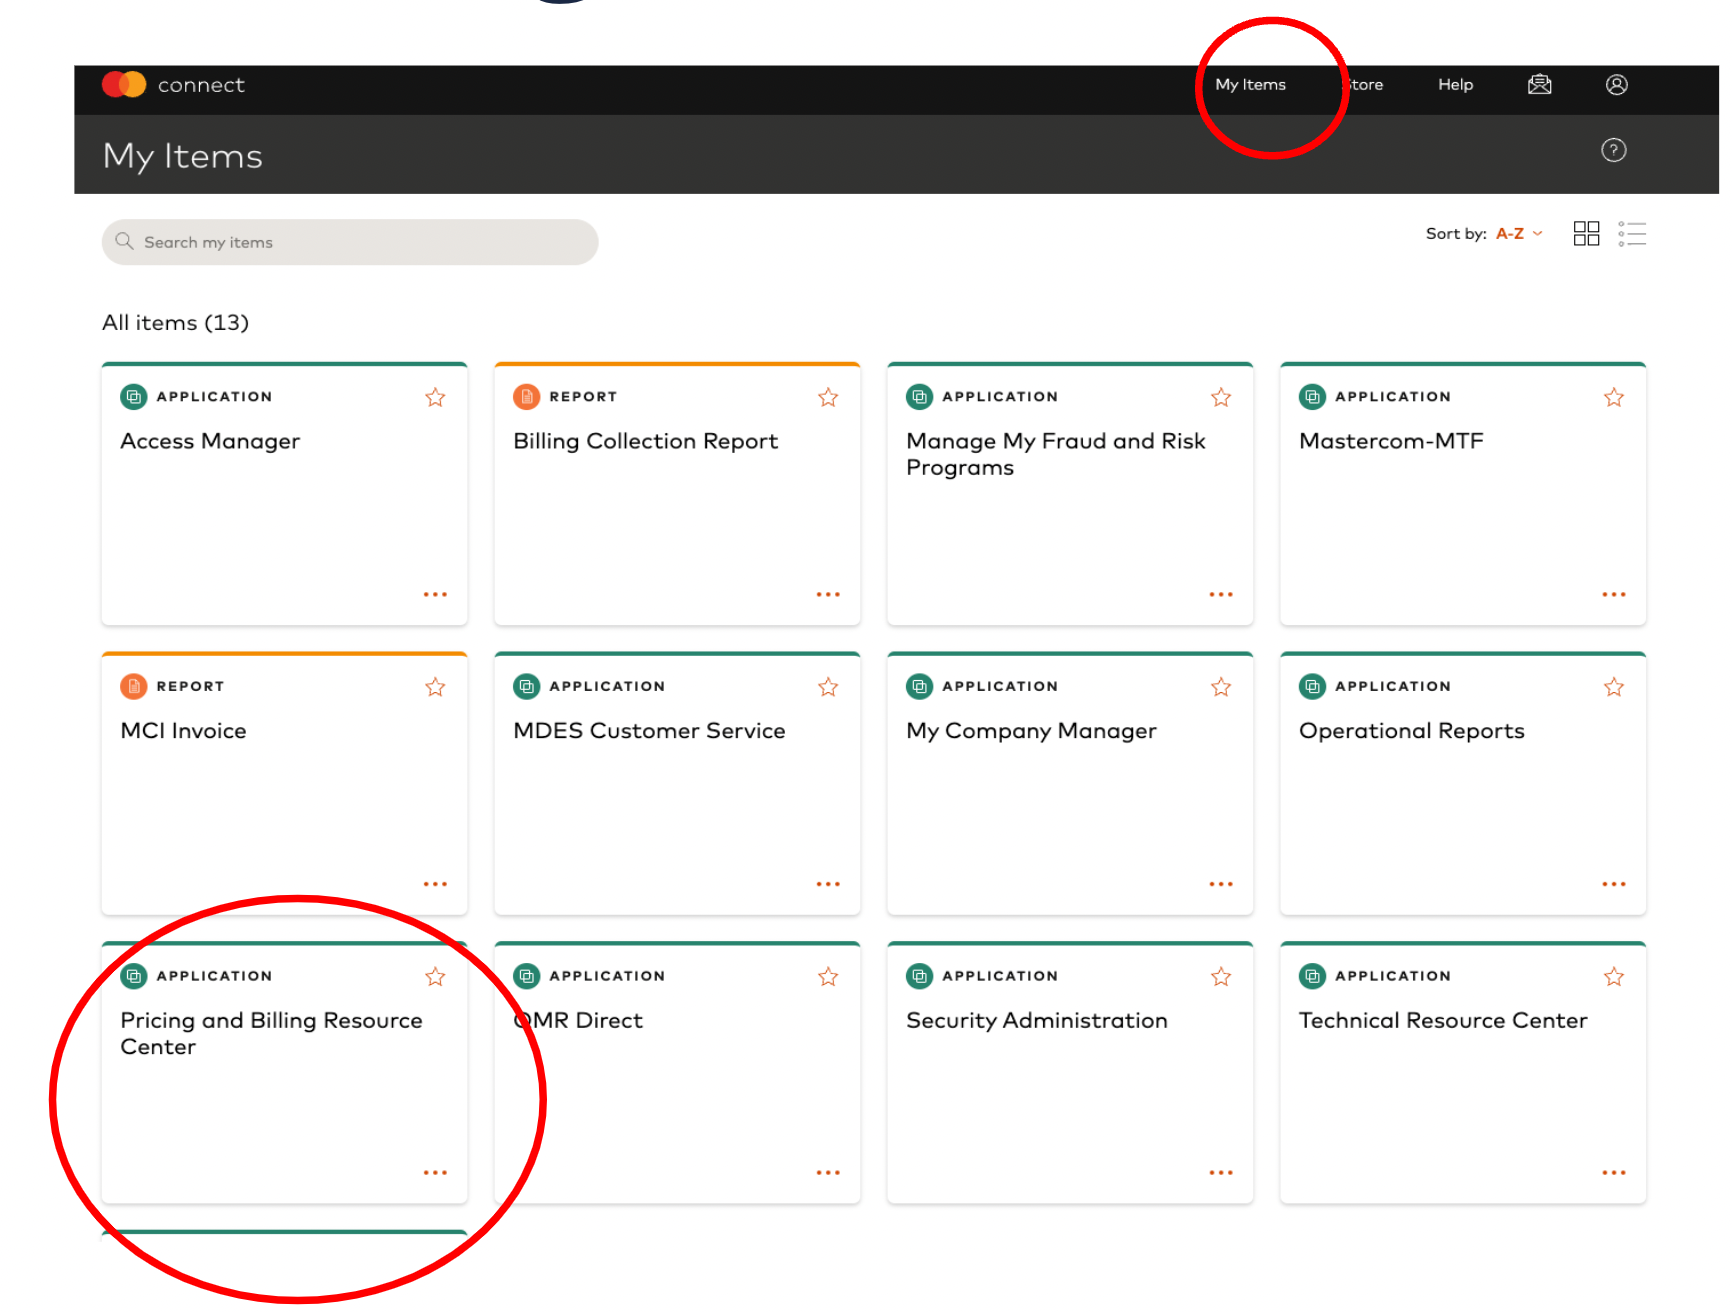Click the Billing Collection Report icon
The width and height of the screenshot is (1732, 1312).
tap(526, 397)
